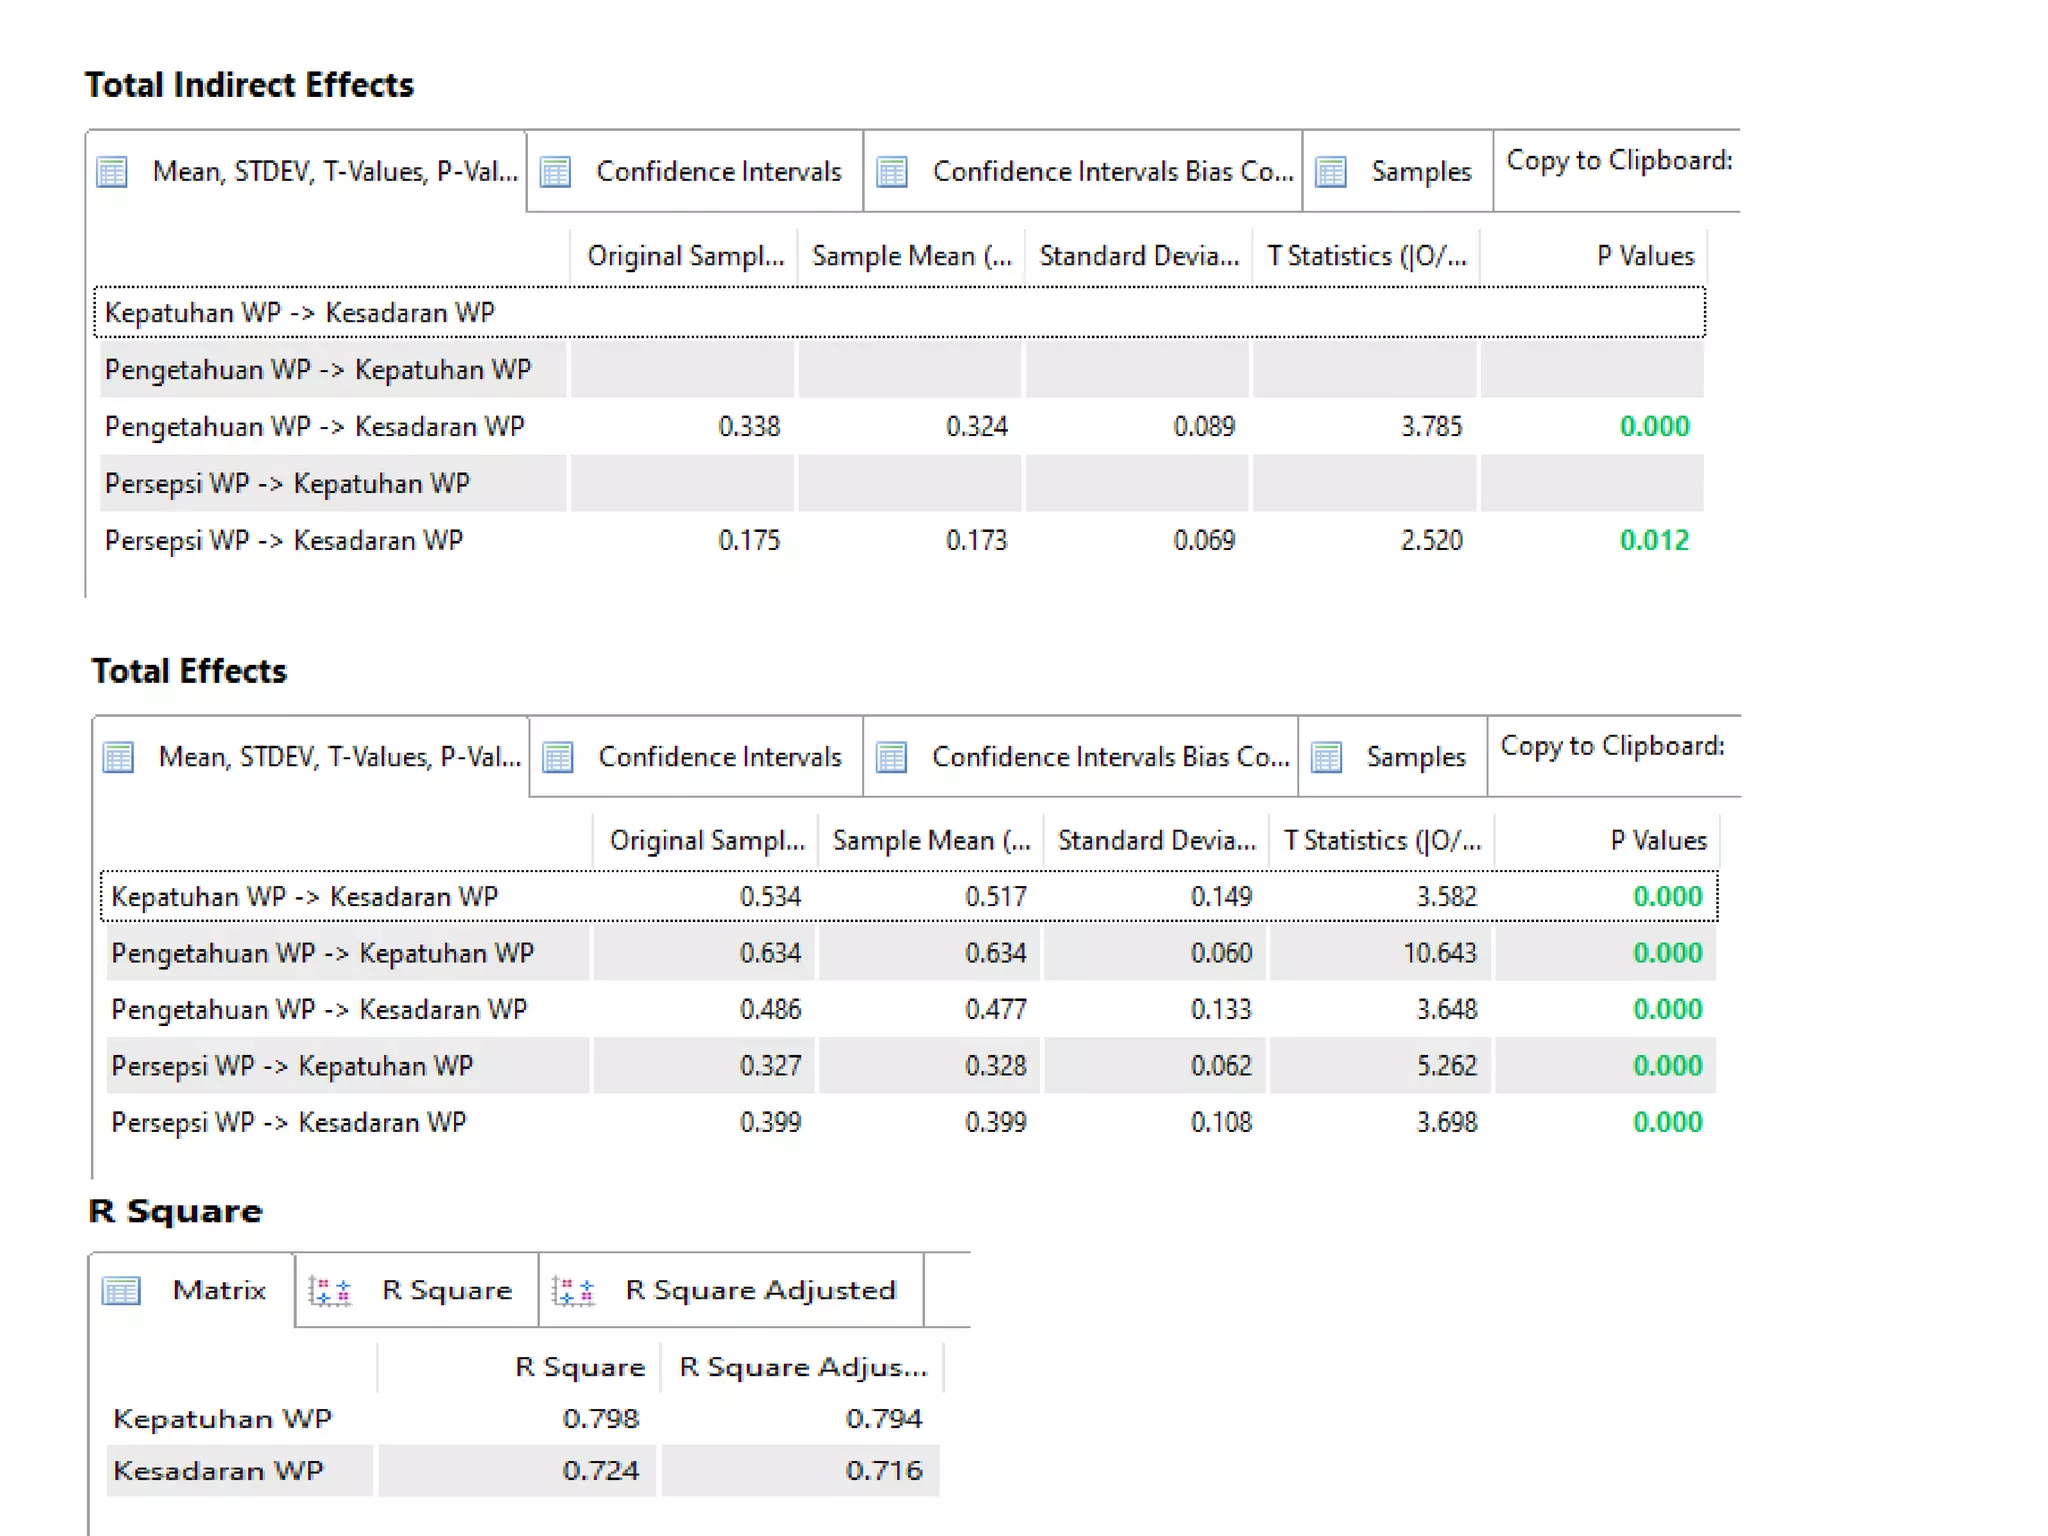Select the Samples tab in Total Effects
Viewport: 2048px width, 1536px height.
tap(1415, 757)
